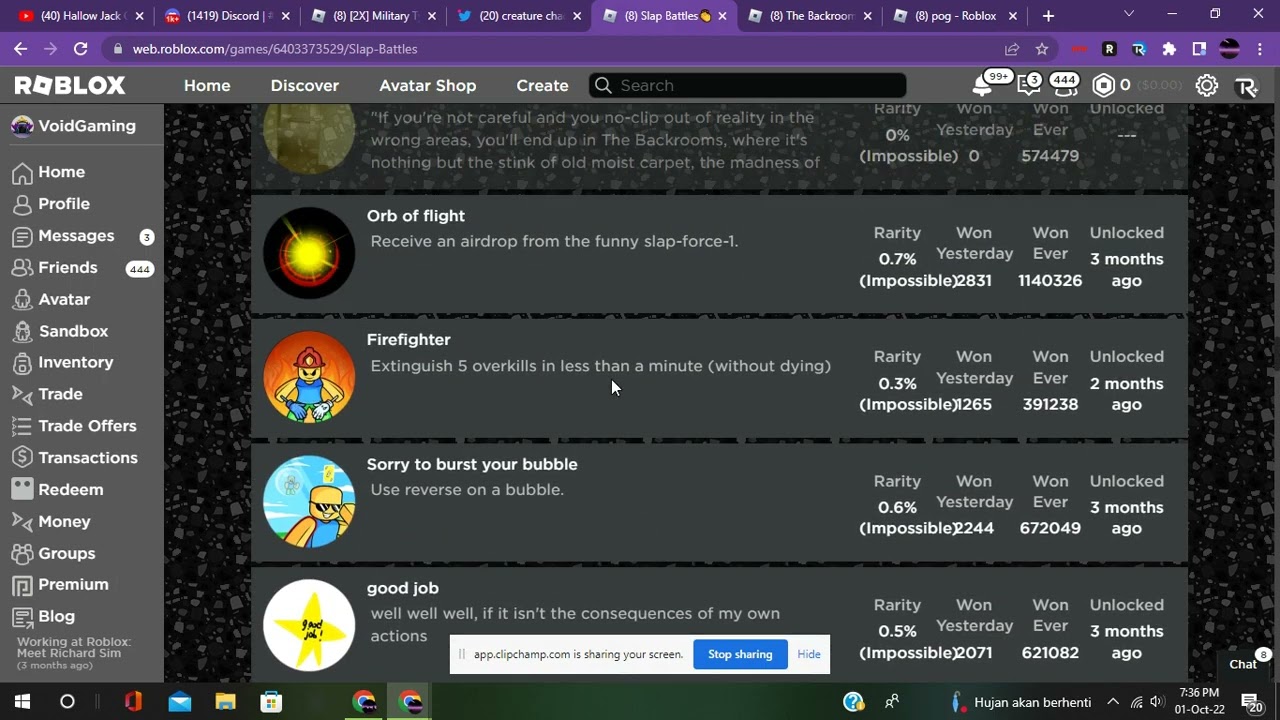The height and width of the screenshot is (720, 1280).
Task: Click VoidGaming avatar in sidebar
Action: (22, 126)
